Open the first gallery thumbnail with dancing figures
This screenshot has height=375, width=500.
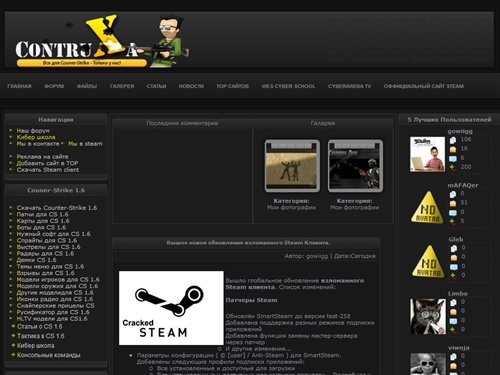(292, 166)
